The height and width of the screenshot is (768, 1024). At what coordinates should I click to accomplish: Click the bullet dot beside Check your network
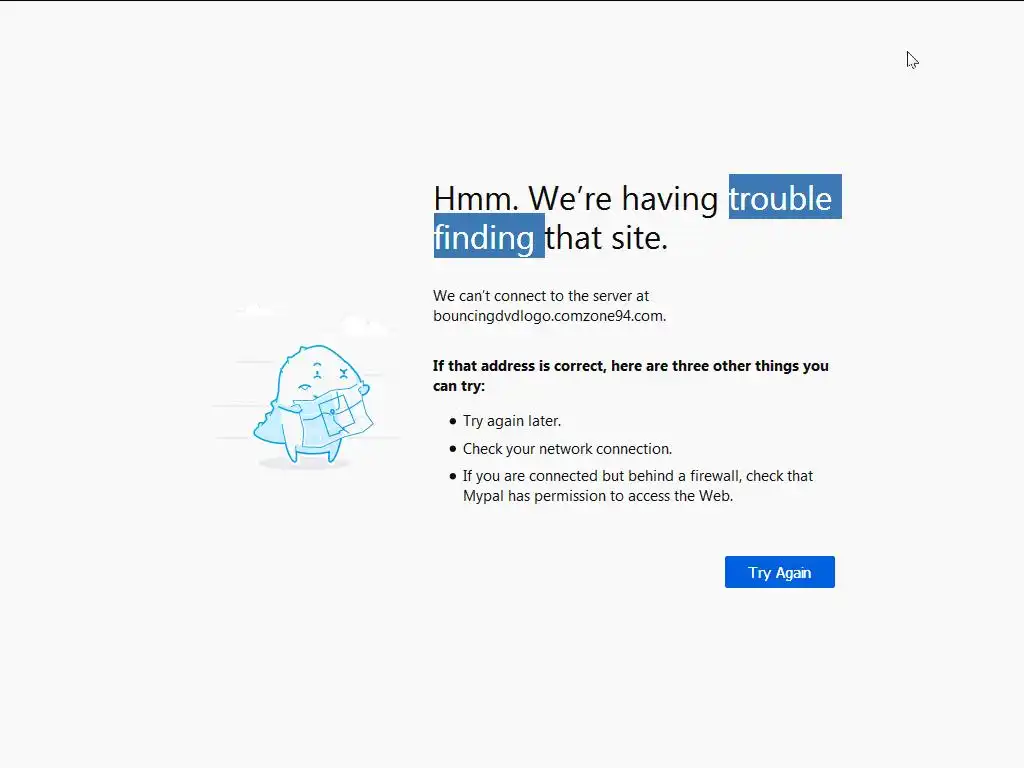[x=453, y=449]
